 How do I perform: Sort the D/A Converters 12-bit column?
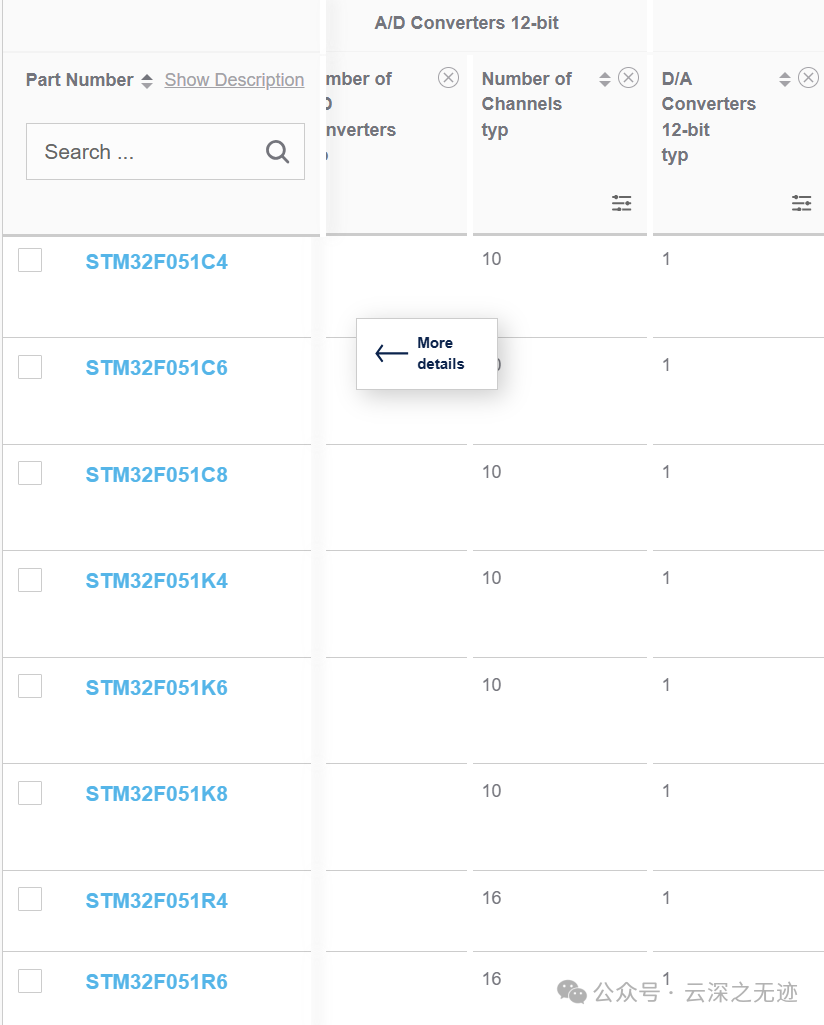(x=785, y=80)
